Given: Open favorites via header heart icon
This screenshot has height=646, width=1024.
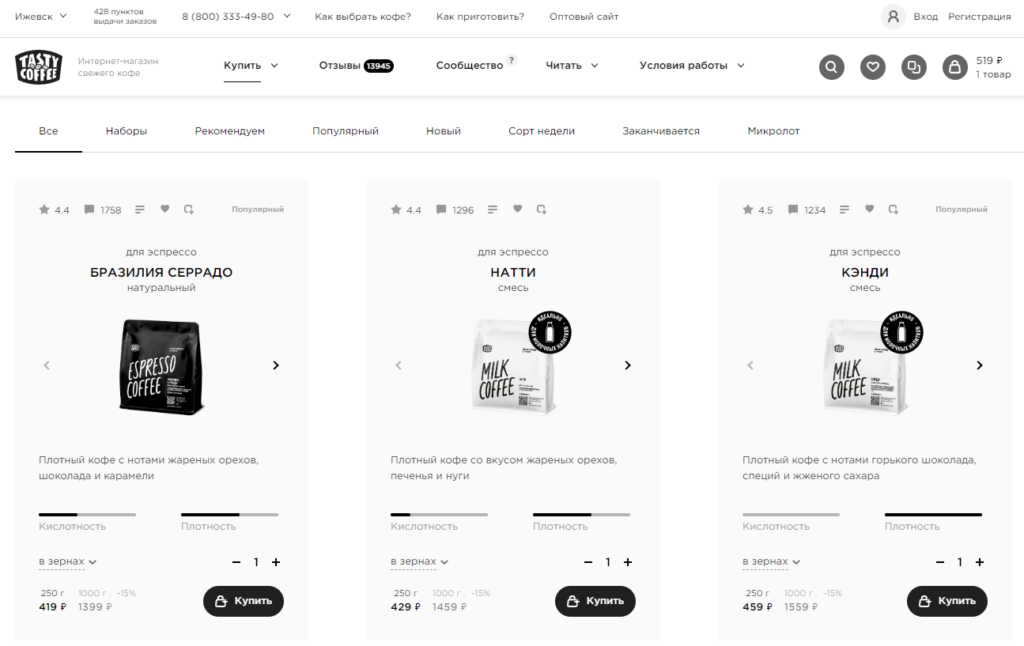Looking at the screenshot, I should click(x=873, y=67).
